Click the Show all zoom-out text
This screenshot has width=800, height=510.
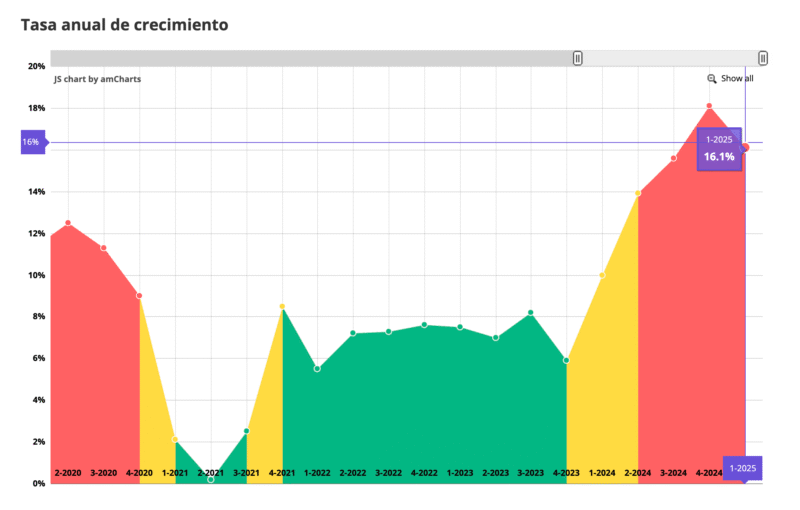737,79
